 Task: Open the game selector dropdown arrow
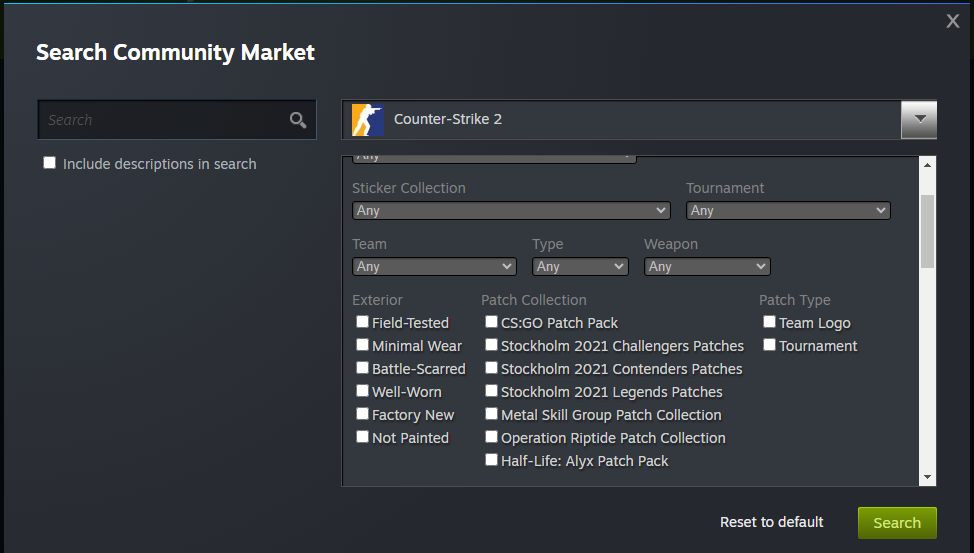919,119
